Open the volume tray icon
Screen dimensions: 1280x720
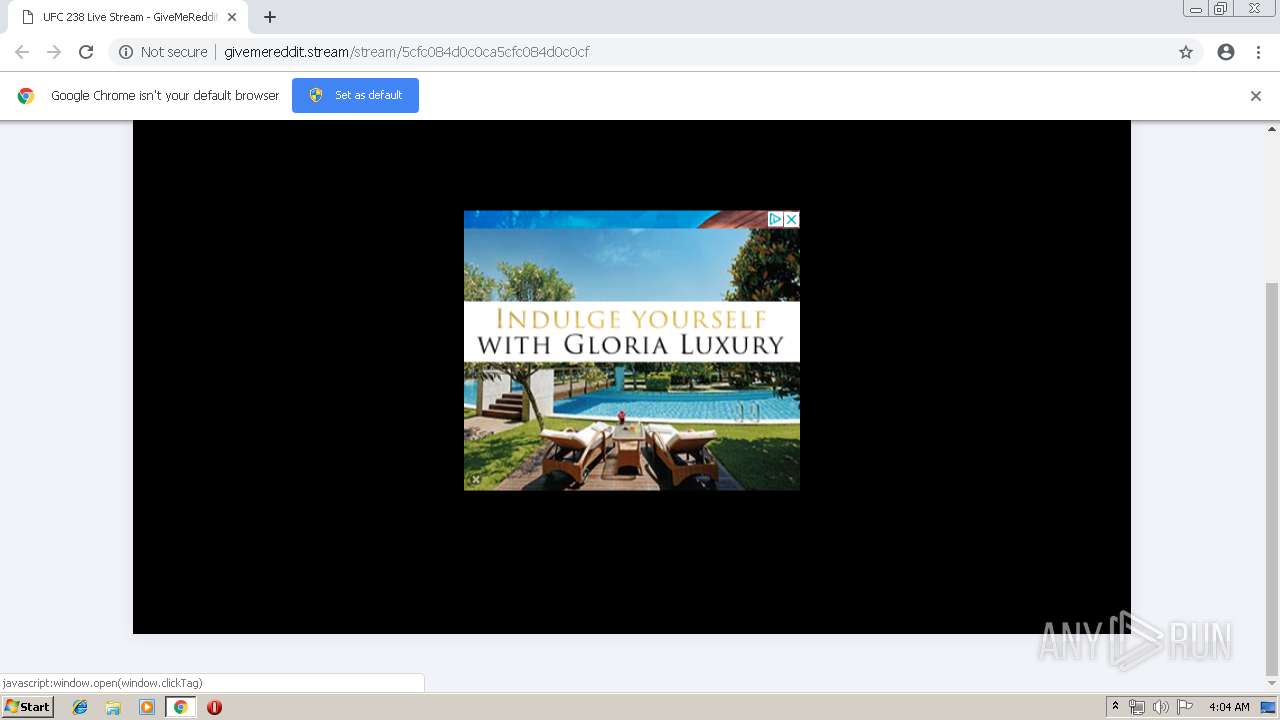pyautogui.click(x=1160, y=707)
